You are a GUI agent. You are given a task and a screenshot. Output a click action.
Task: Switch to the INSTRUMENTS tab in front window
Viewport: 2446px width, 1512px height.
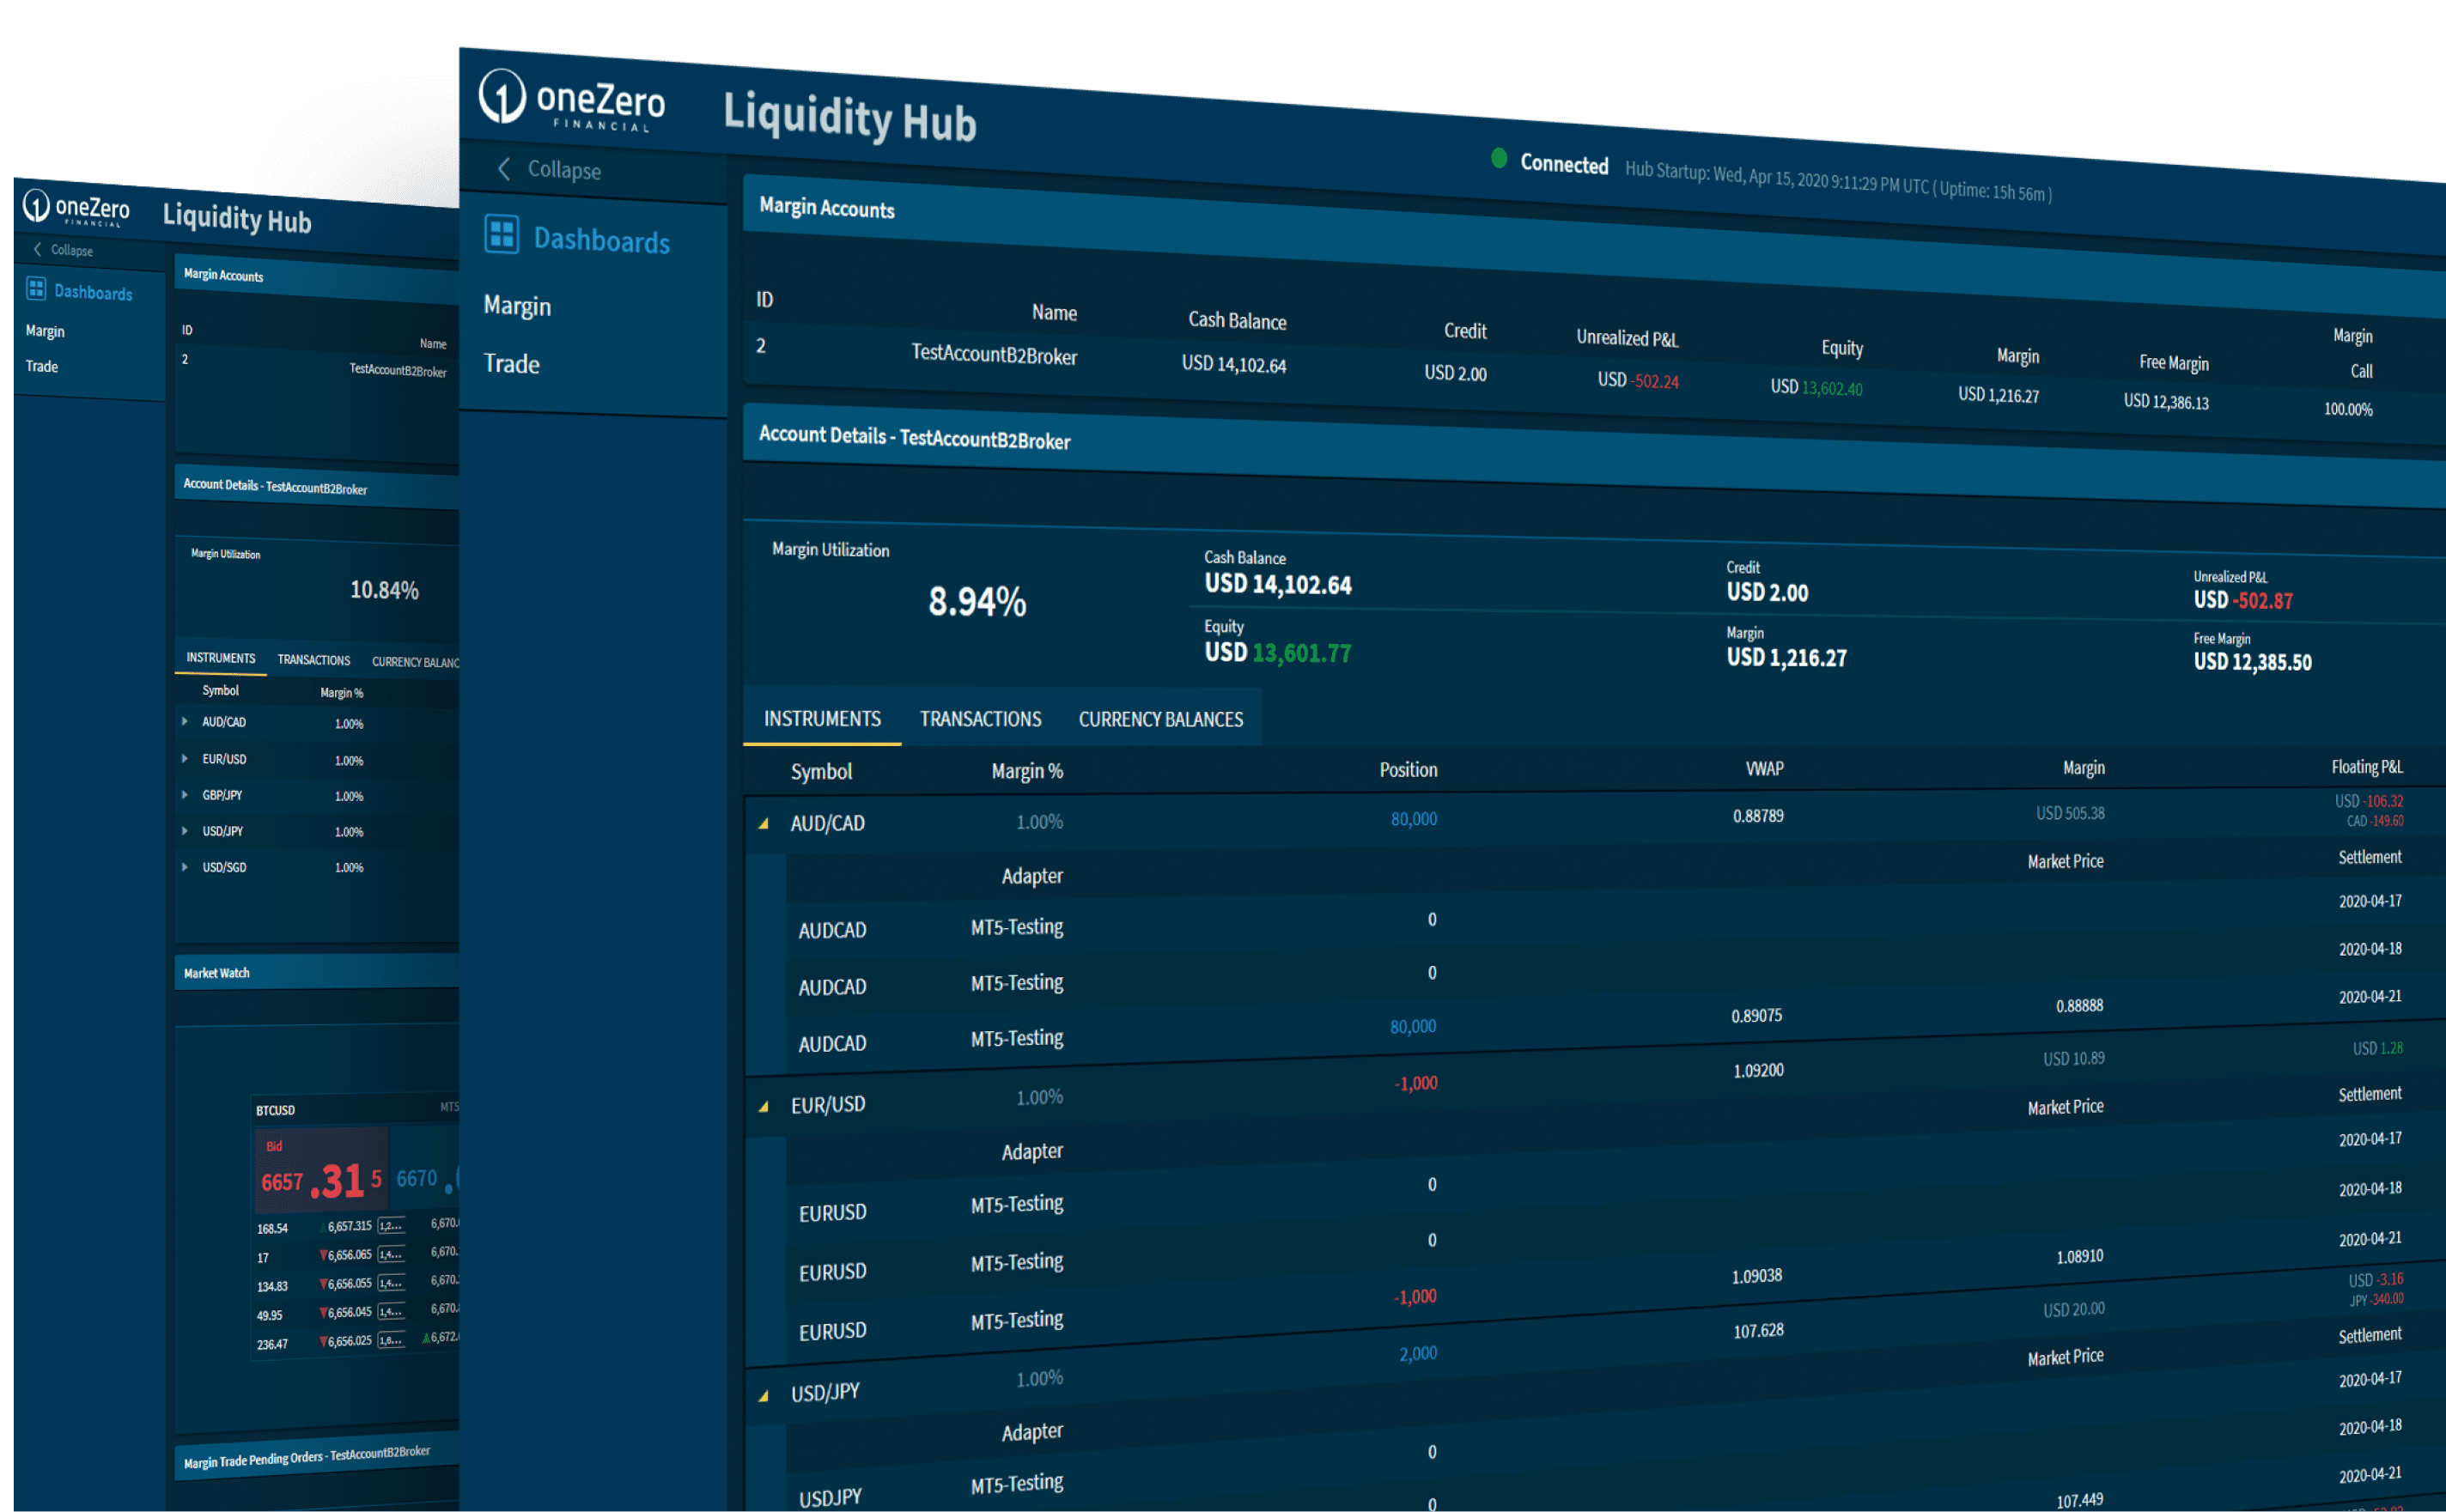(x=822, y=719)
